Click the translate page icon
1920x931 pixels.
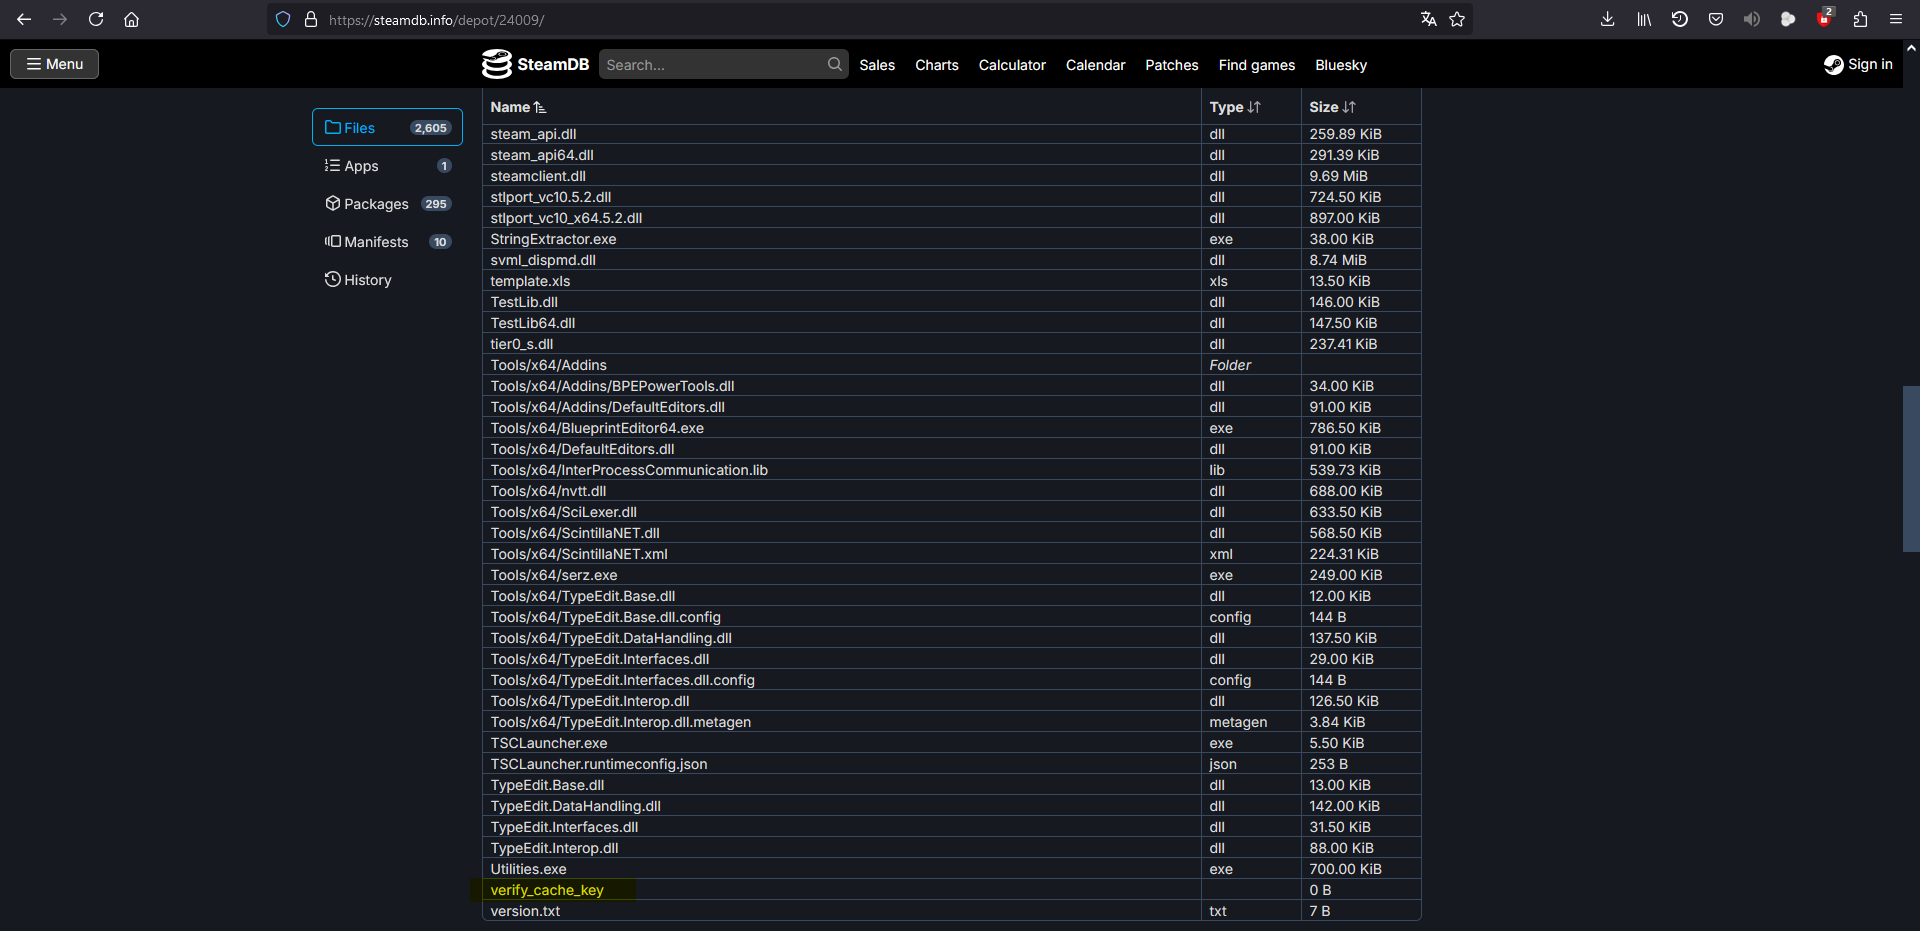coord(1428,19)
